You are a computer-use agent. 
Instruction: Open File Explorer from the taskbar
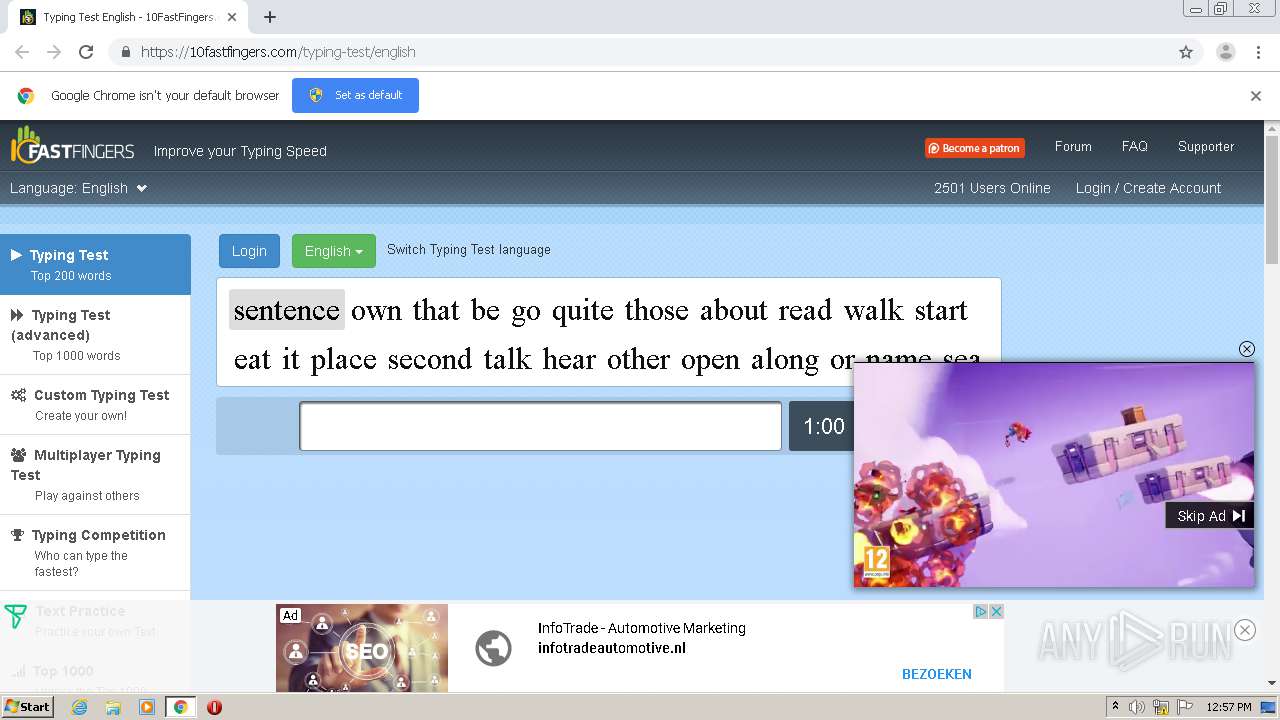click(x=113, y=707)
